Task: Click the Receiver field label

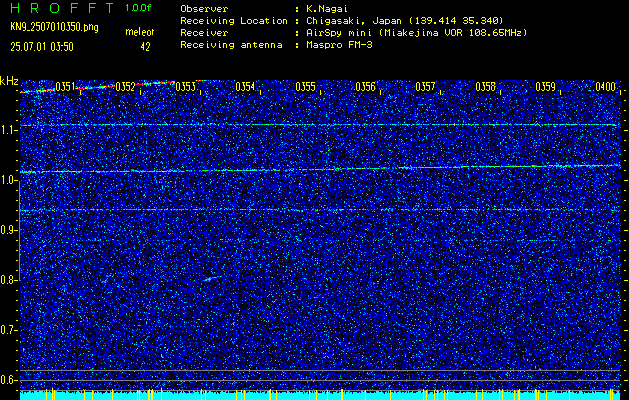Action: click(204, 32)
